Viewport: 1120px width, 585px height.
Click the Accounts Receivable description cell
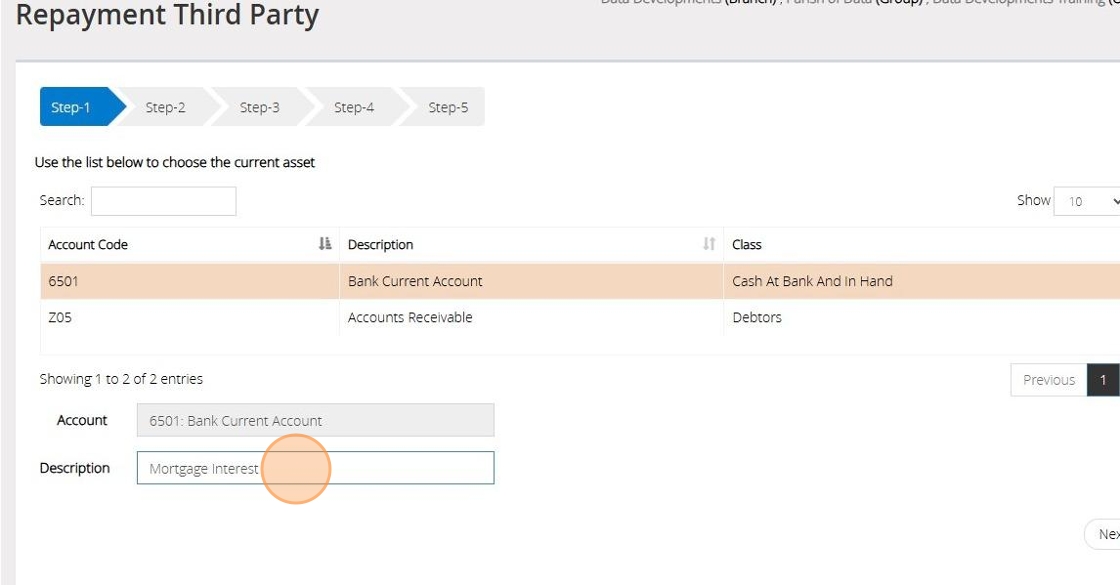point(410,318)
